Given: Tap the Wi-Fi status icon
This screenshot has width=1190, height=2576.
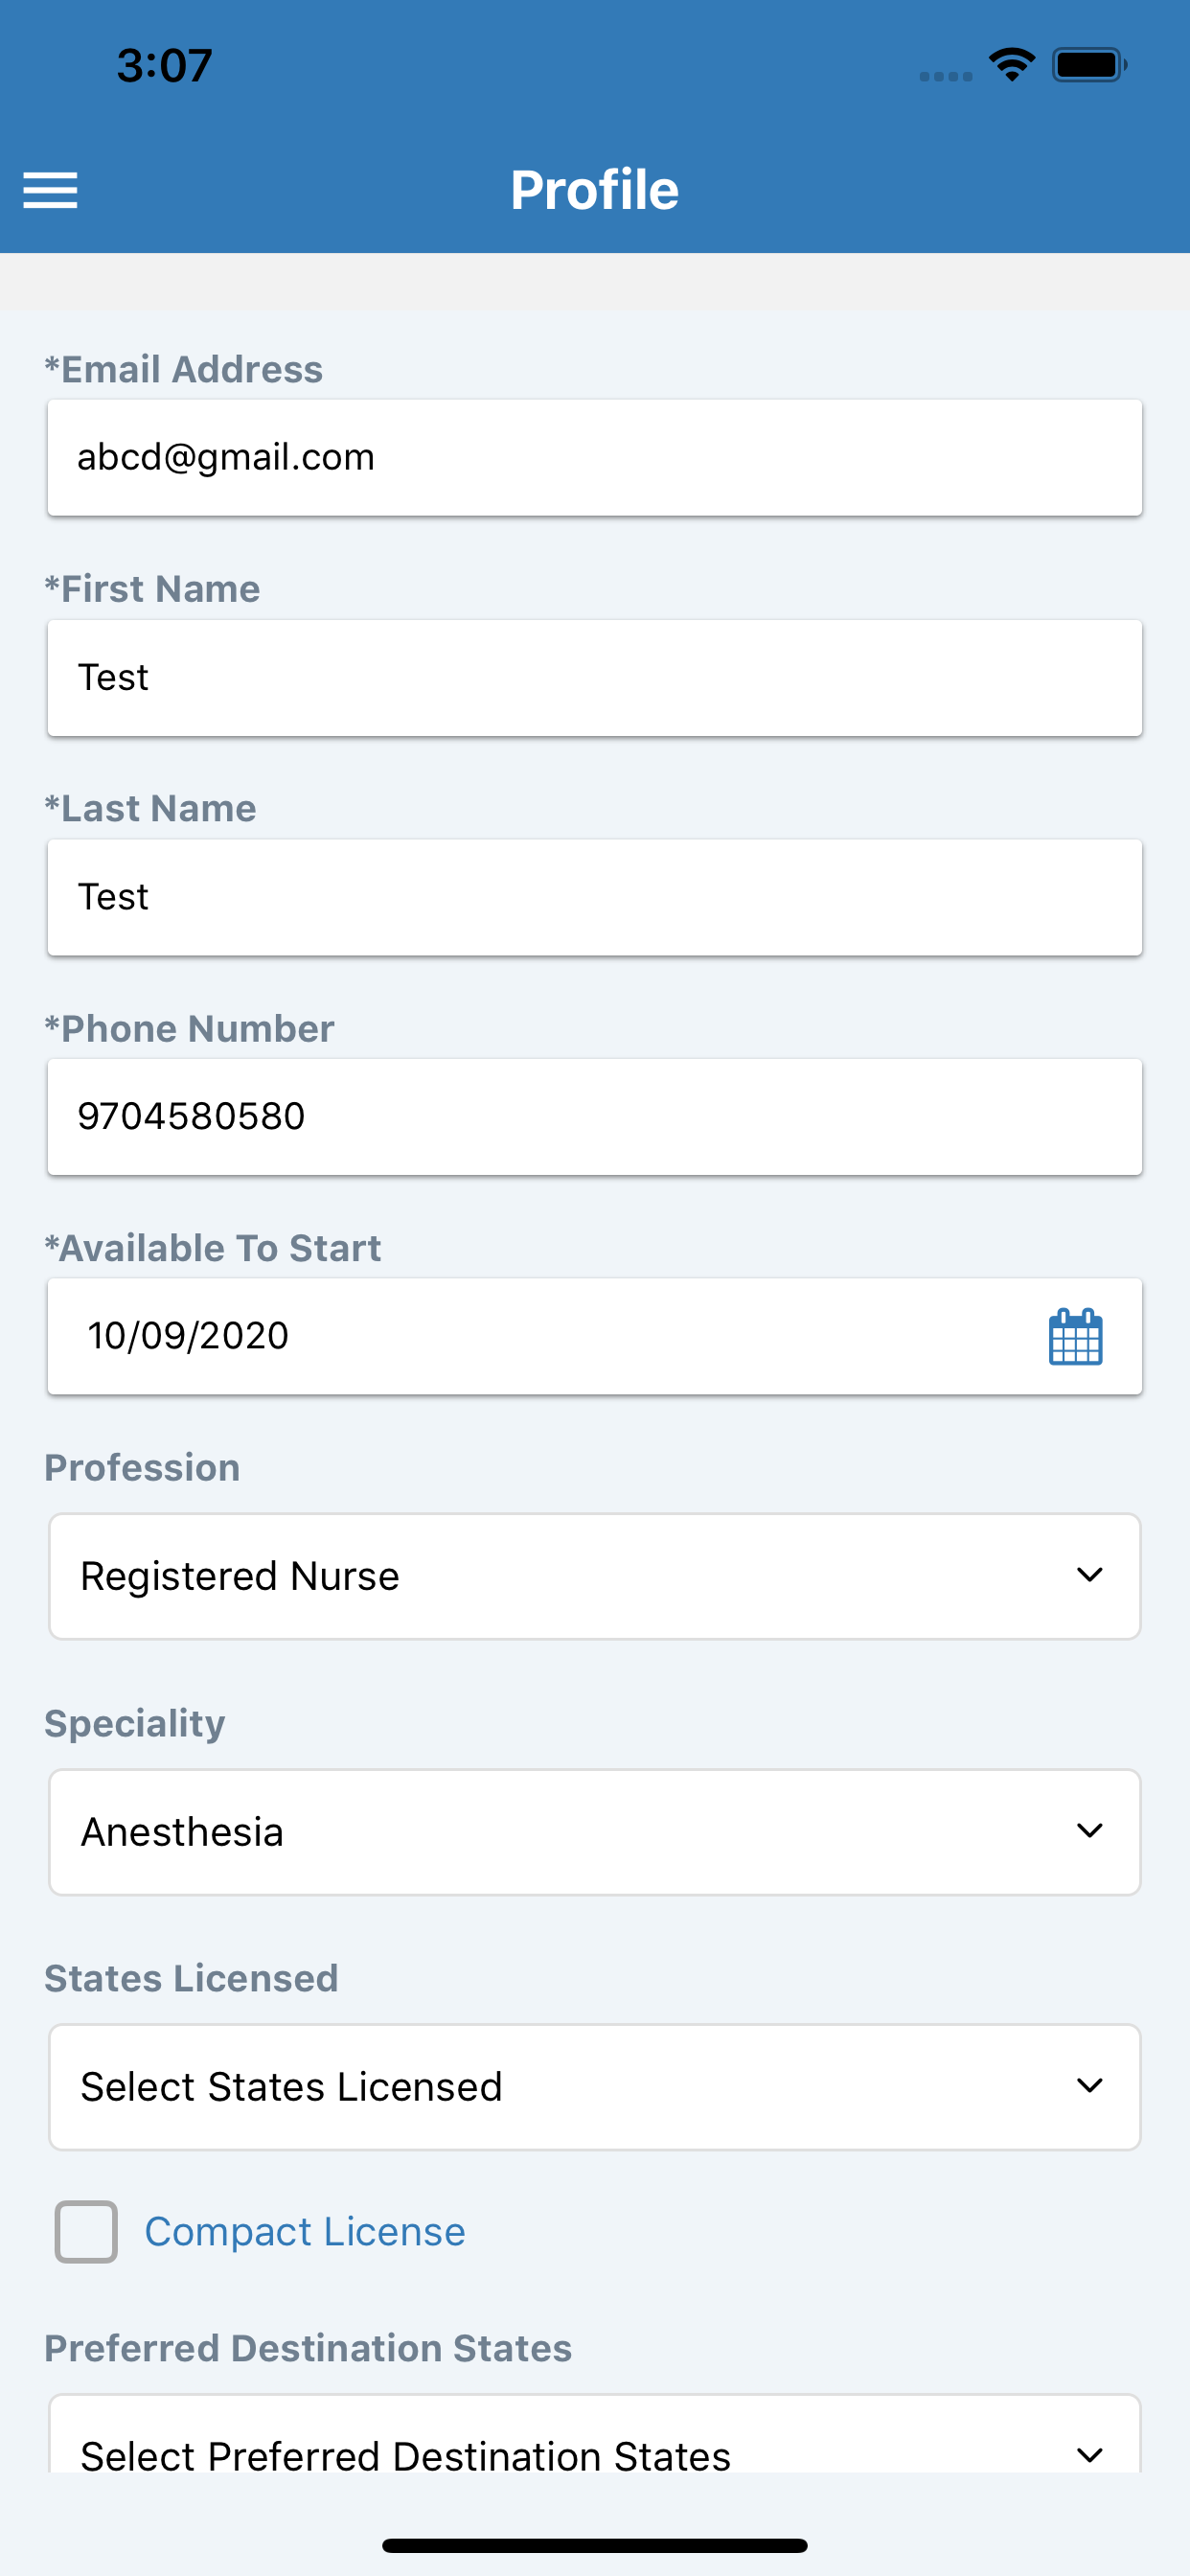Looking at the screenshot, I should click(1012, 65).
